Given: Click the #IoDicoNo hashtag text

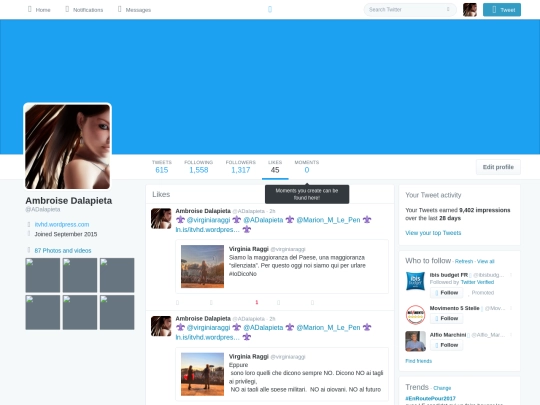Looking at the screenshot, I should 243,274.
